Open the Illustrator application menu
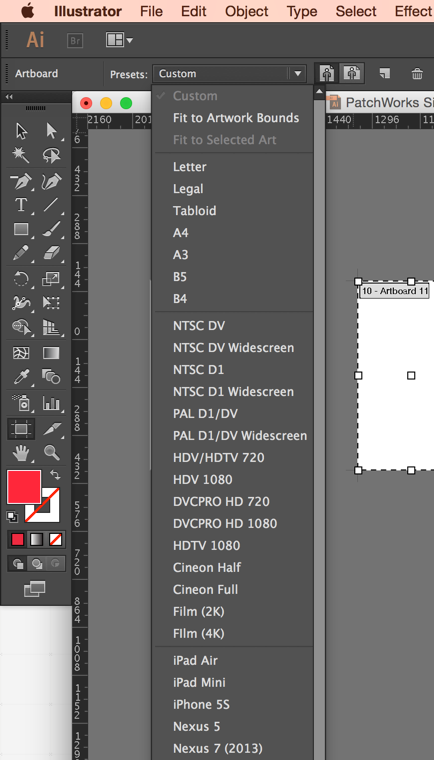This screenshot has width=434, height=760. pyautogui.click(x=88, y=11)
